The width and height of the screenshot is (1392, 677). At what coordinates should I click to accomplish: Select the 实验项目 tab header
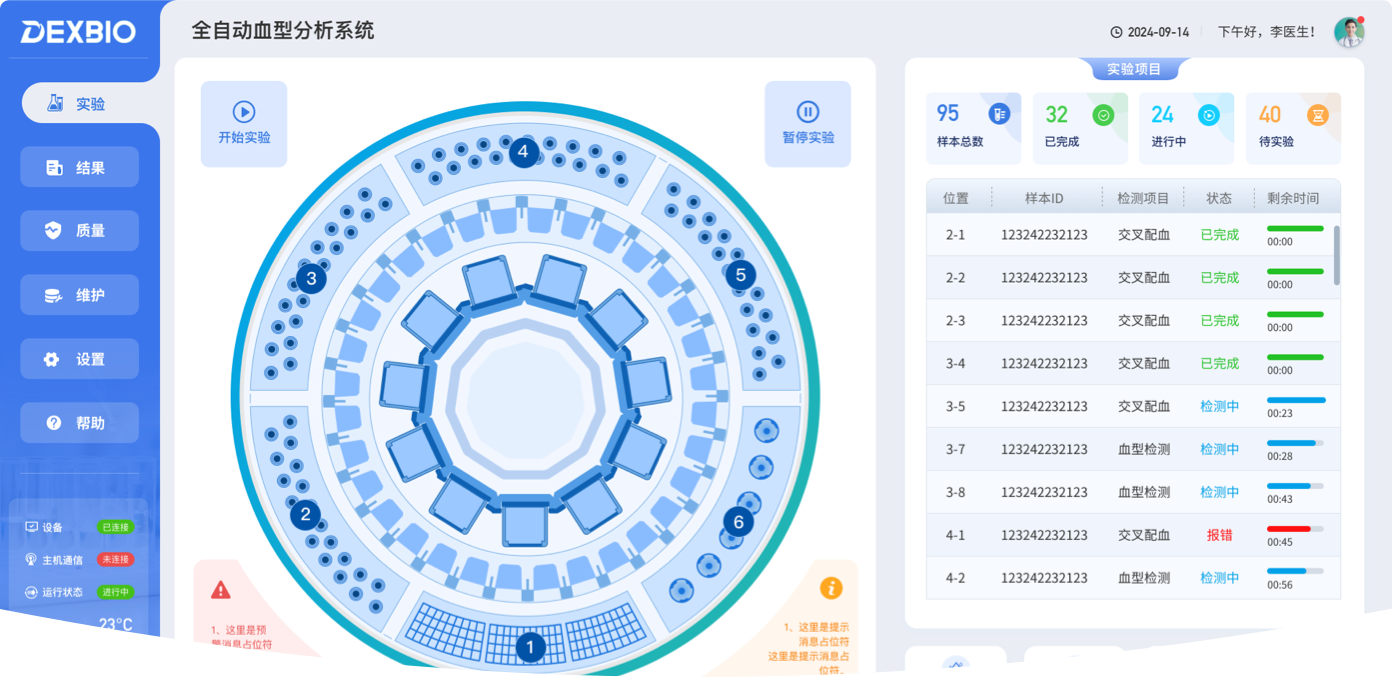click(x=1134, y=69)
